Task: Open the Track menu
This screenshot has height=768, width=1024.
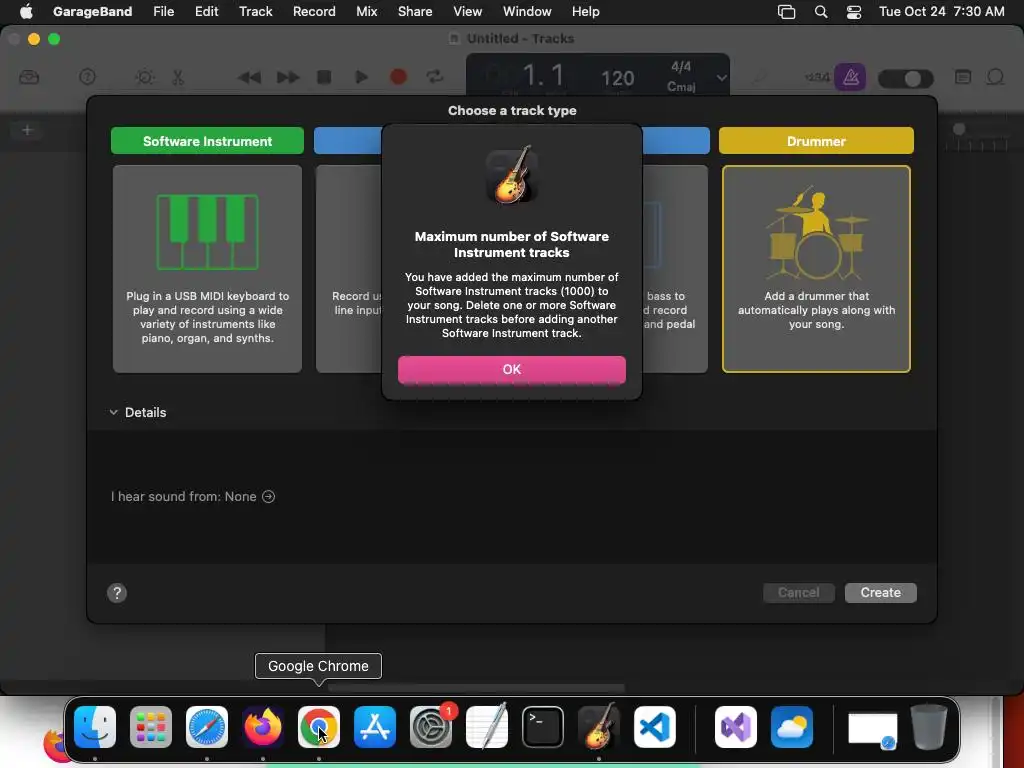Action: (x=255, y=11)
